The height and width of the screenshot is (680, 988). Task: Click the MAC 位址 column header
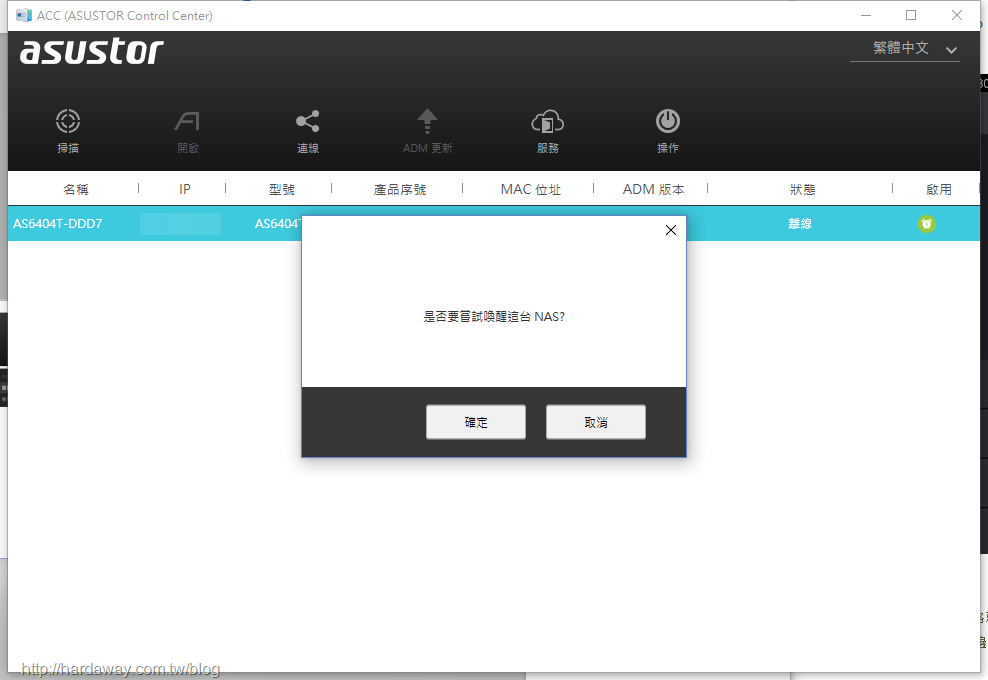pos(531,189)
